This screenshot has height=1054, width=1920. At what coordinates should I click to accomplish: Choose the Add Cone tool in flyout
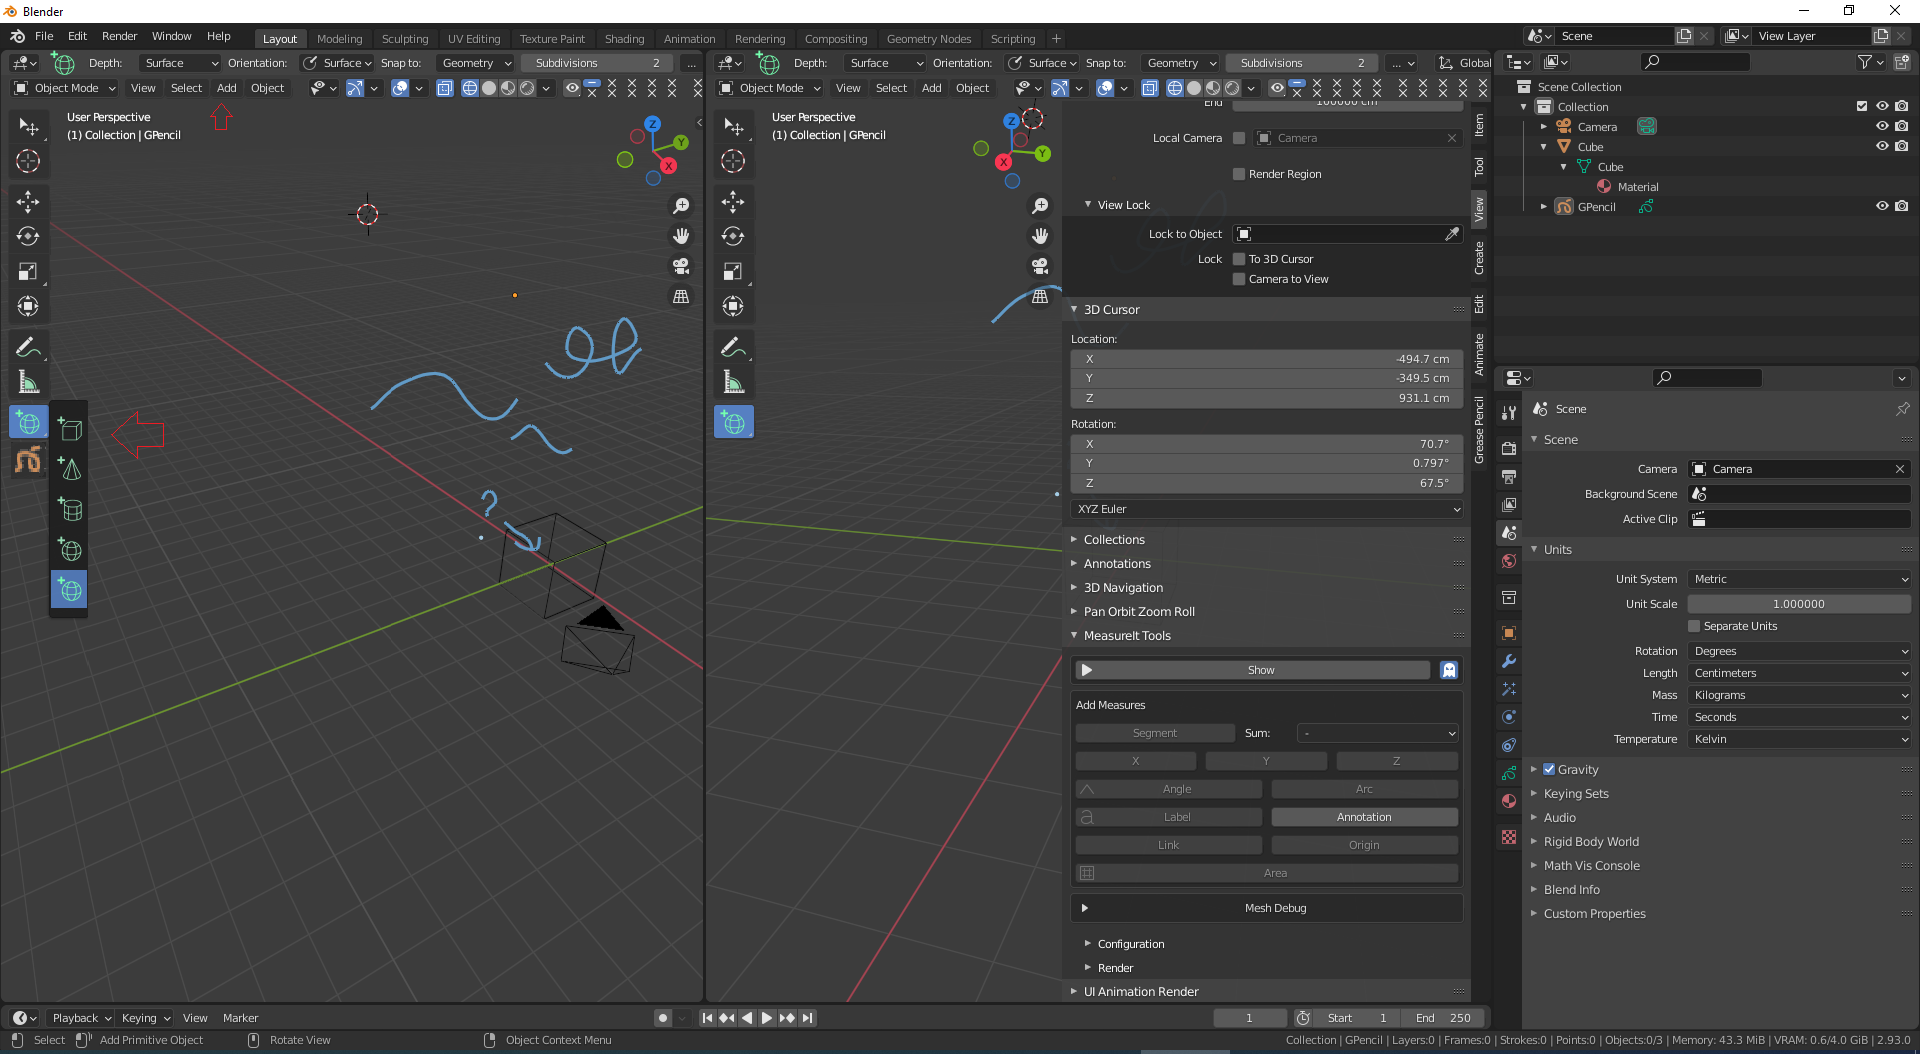point(70,469)
